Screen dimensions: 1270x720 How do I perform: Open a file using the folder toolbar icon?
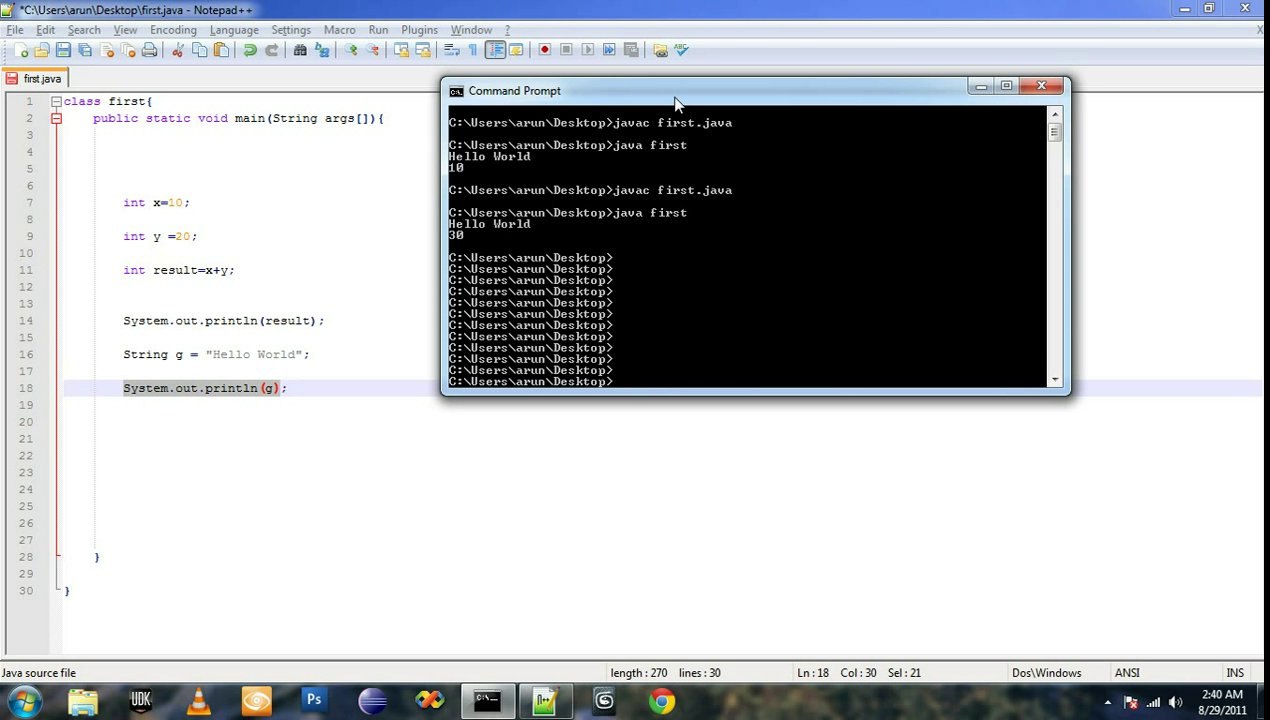pyautogui.click(x=42, y=50)
